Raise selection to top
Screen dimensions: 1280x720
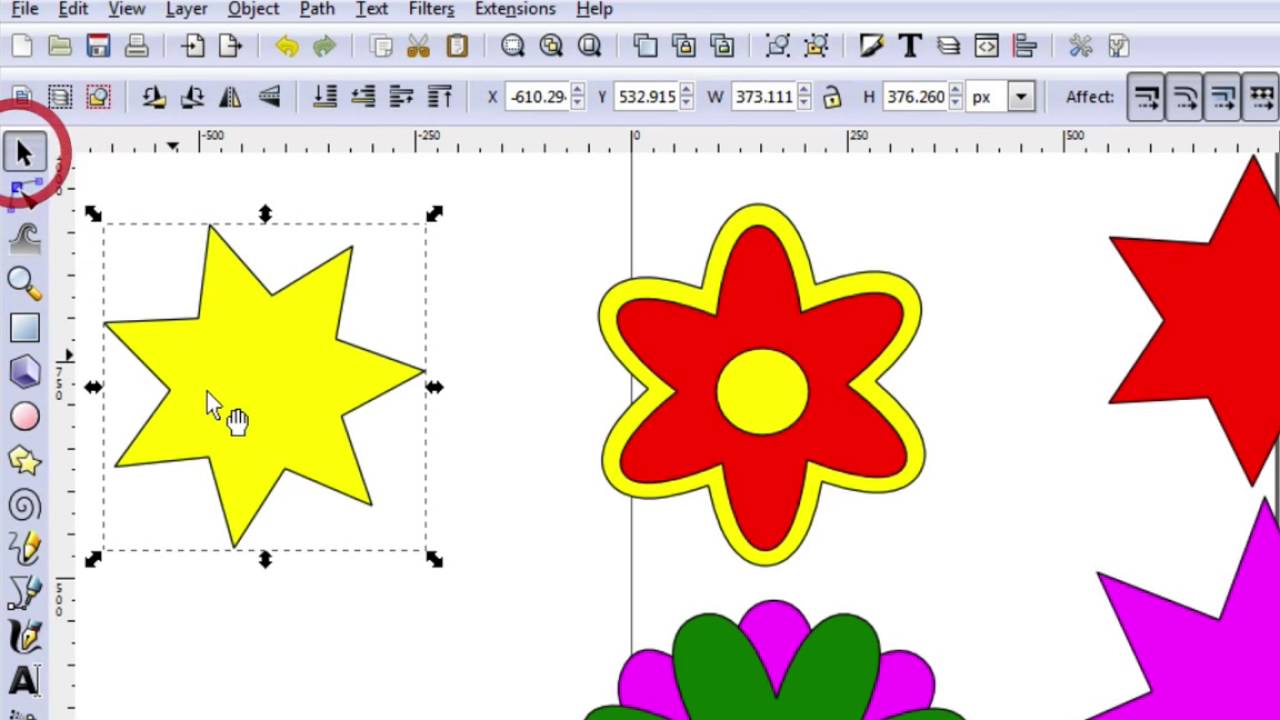[439, 97]
